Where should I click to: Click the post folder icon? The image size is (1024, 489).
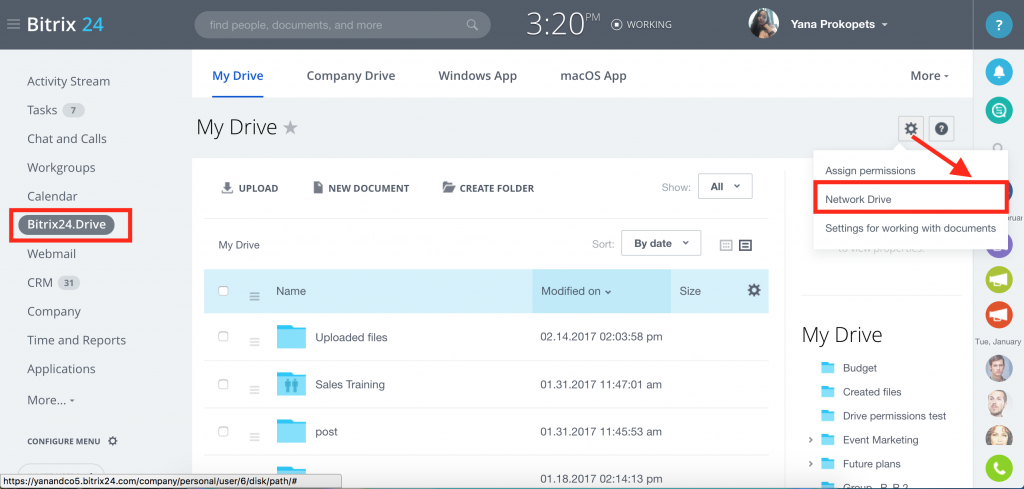pos(291,431)
